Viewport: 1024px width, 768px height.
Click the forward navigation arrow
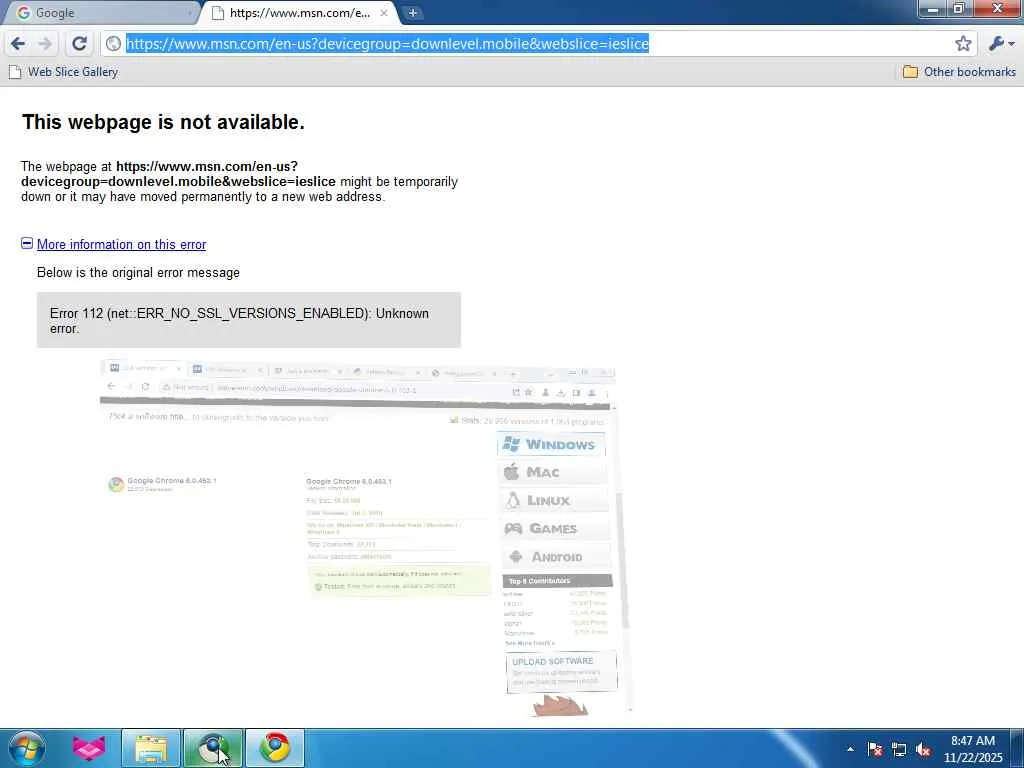[x=45, y=44]
